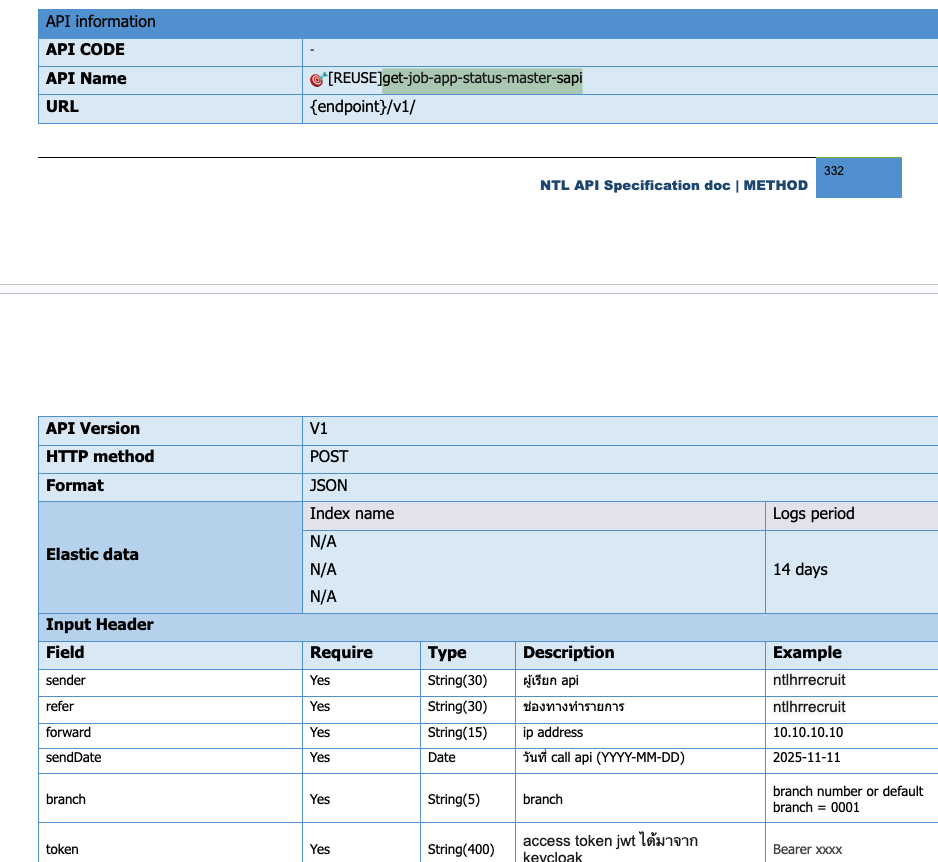The width and height of the screenshot is (938, 862).
Task: Click the Index name column header
Action: 352,513
